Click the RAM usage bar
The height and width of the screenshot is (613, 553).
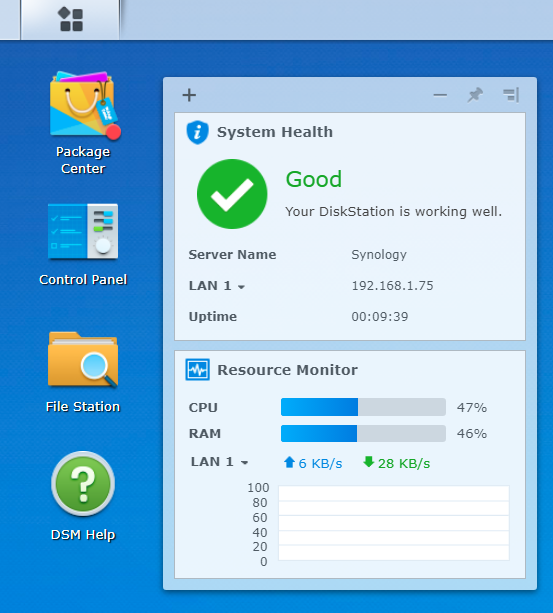[x=363, y=433]
